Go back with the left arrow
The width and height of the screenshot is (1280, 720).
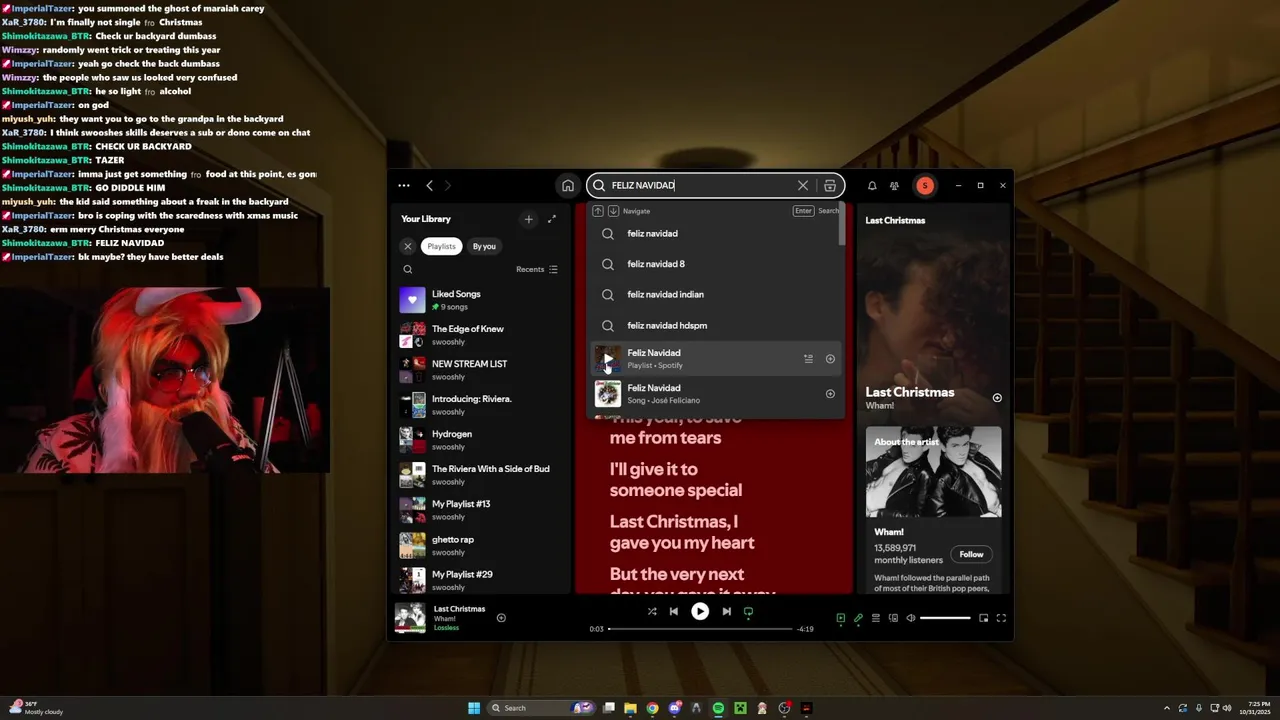429,185
